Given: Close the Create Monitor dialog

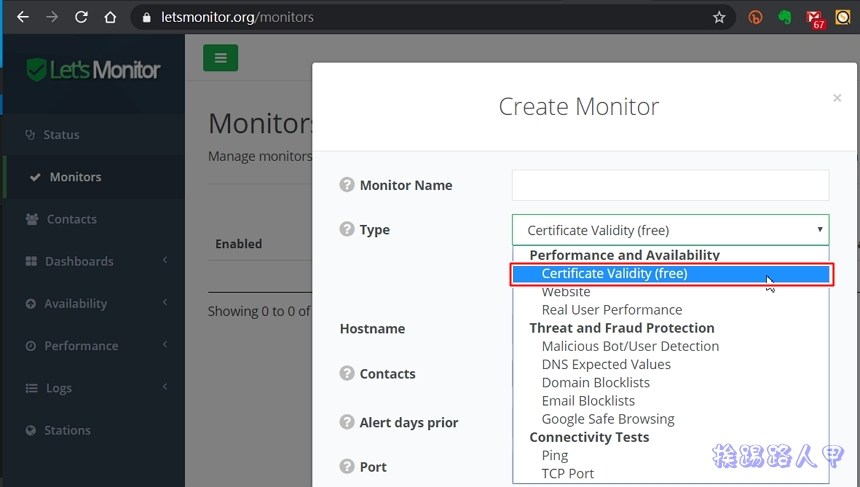Looking at the screenshot, I should [837, 98].
